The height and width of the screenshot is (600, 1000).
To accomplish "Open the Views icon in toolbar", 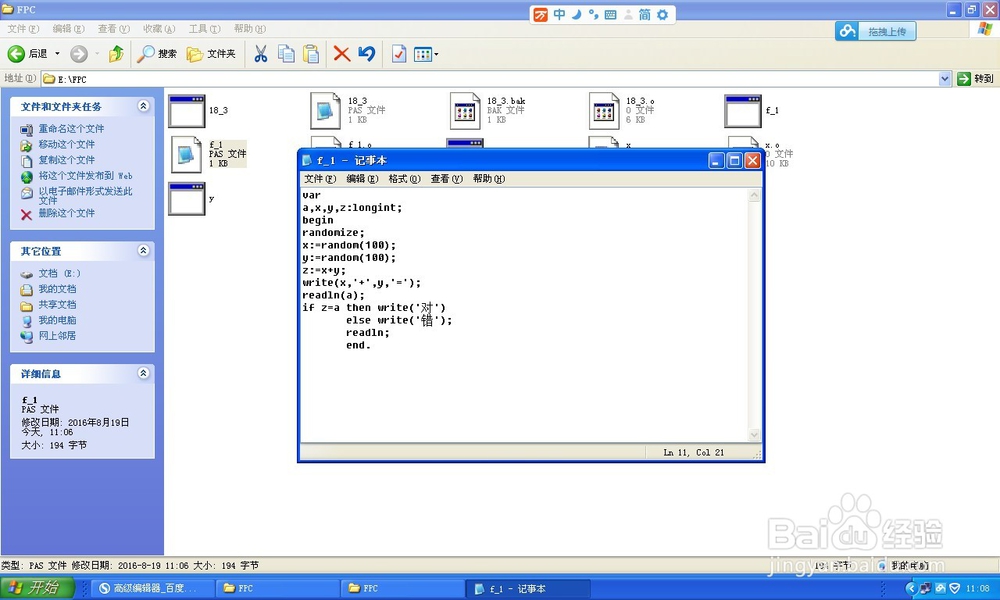I will (423, 54).
